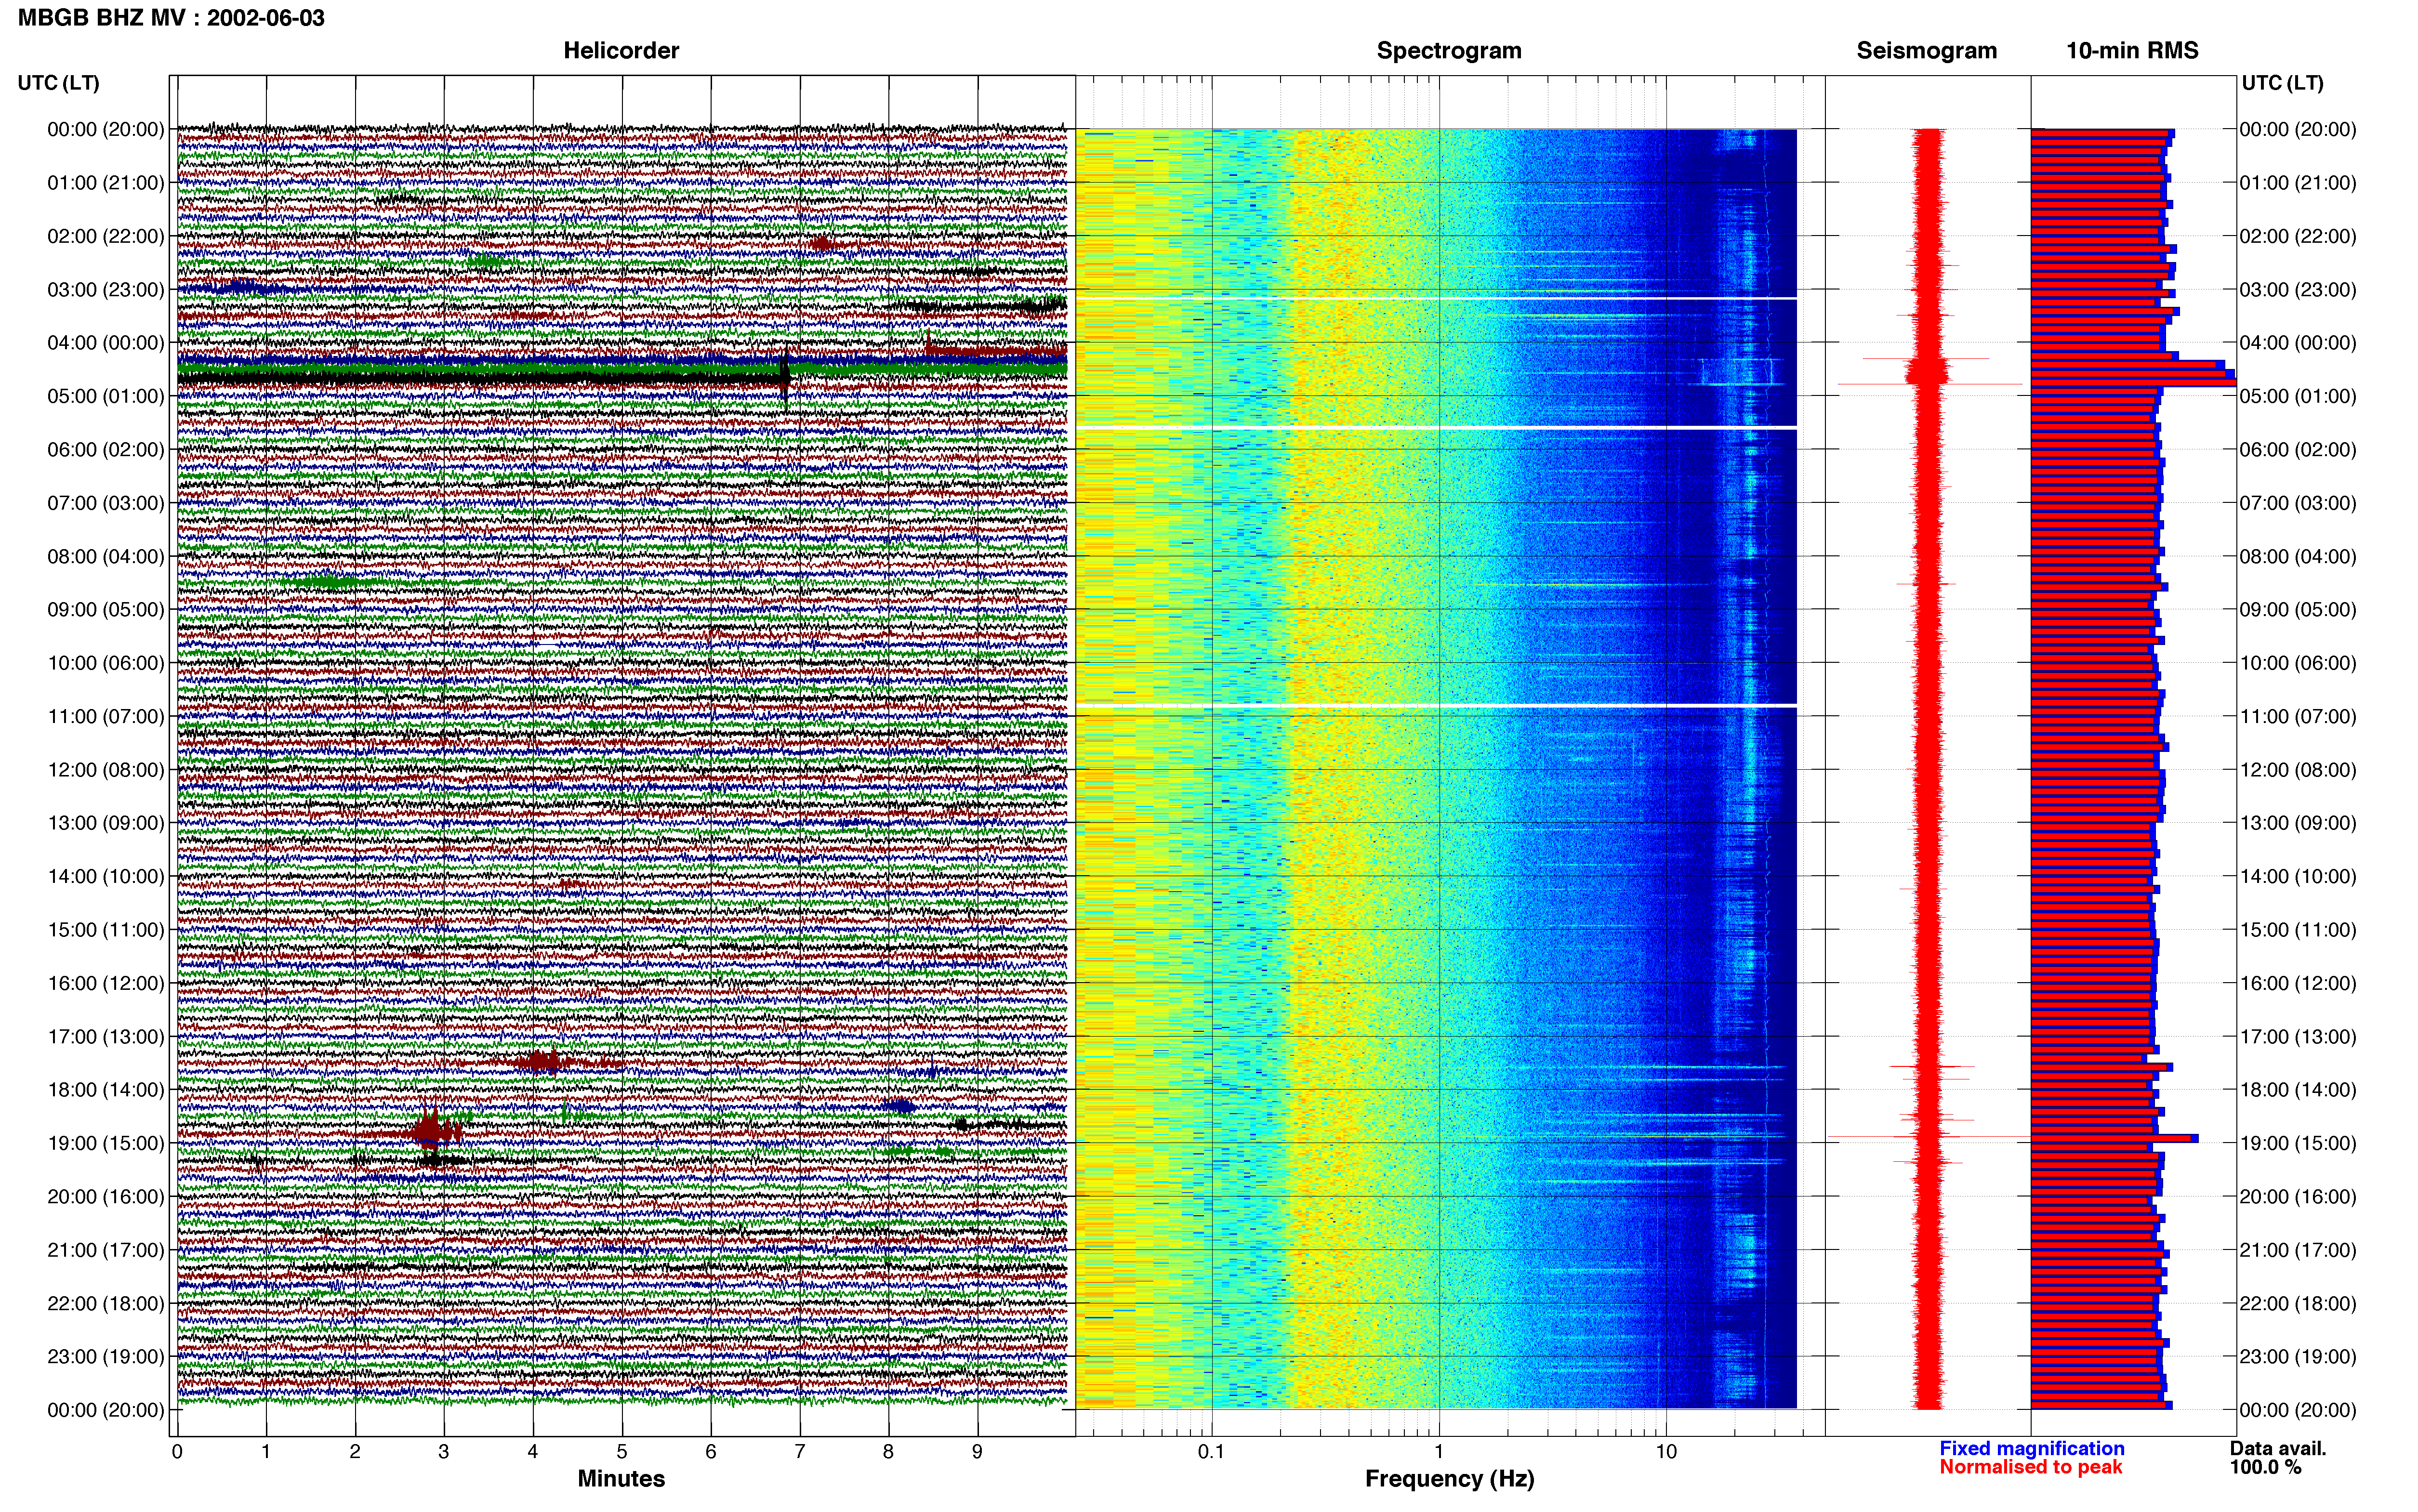Click the '0.1' frequency tick label

[1211, 1452]
